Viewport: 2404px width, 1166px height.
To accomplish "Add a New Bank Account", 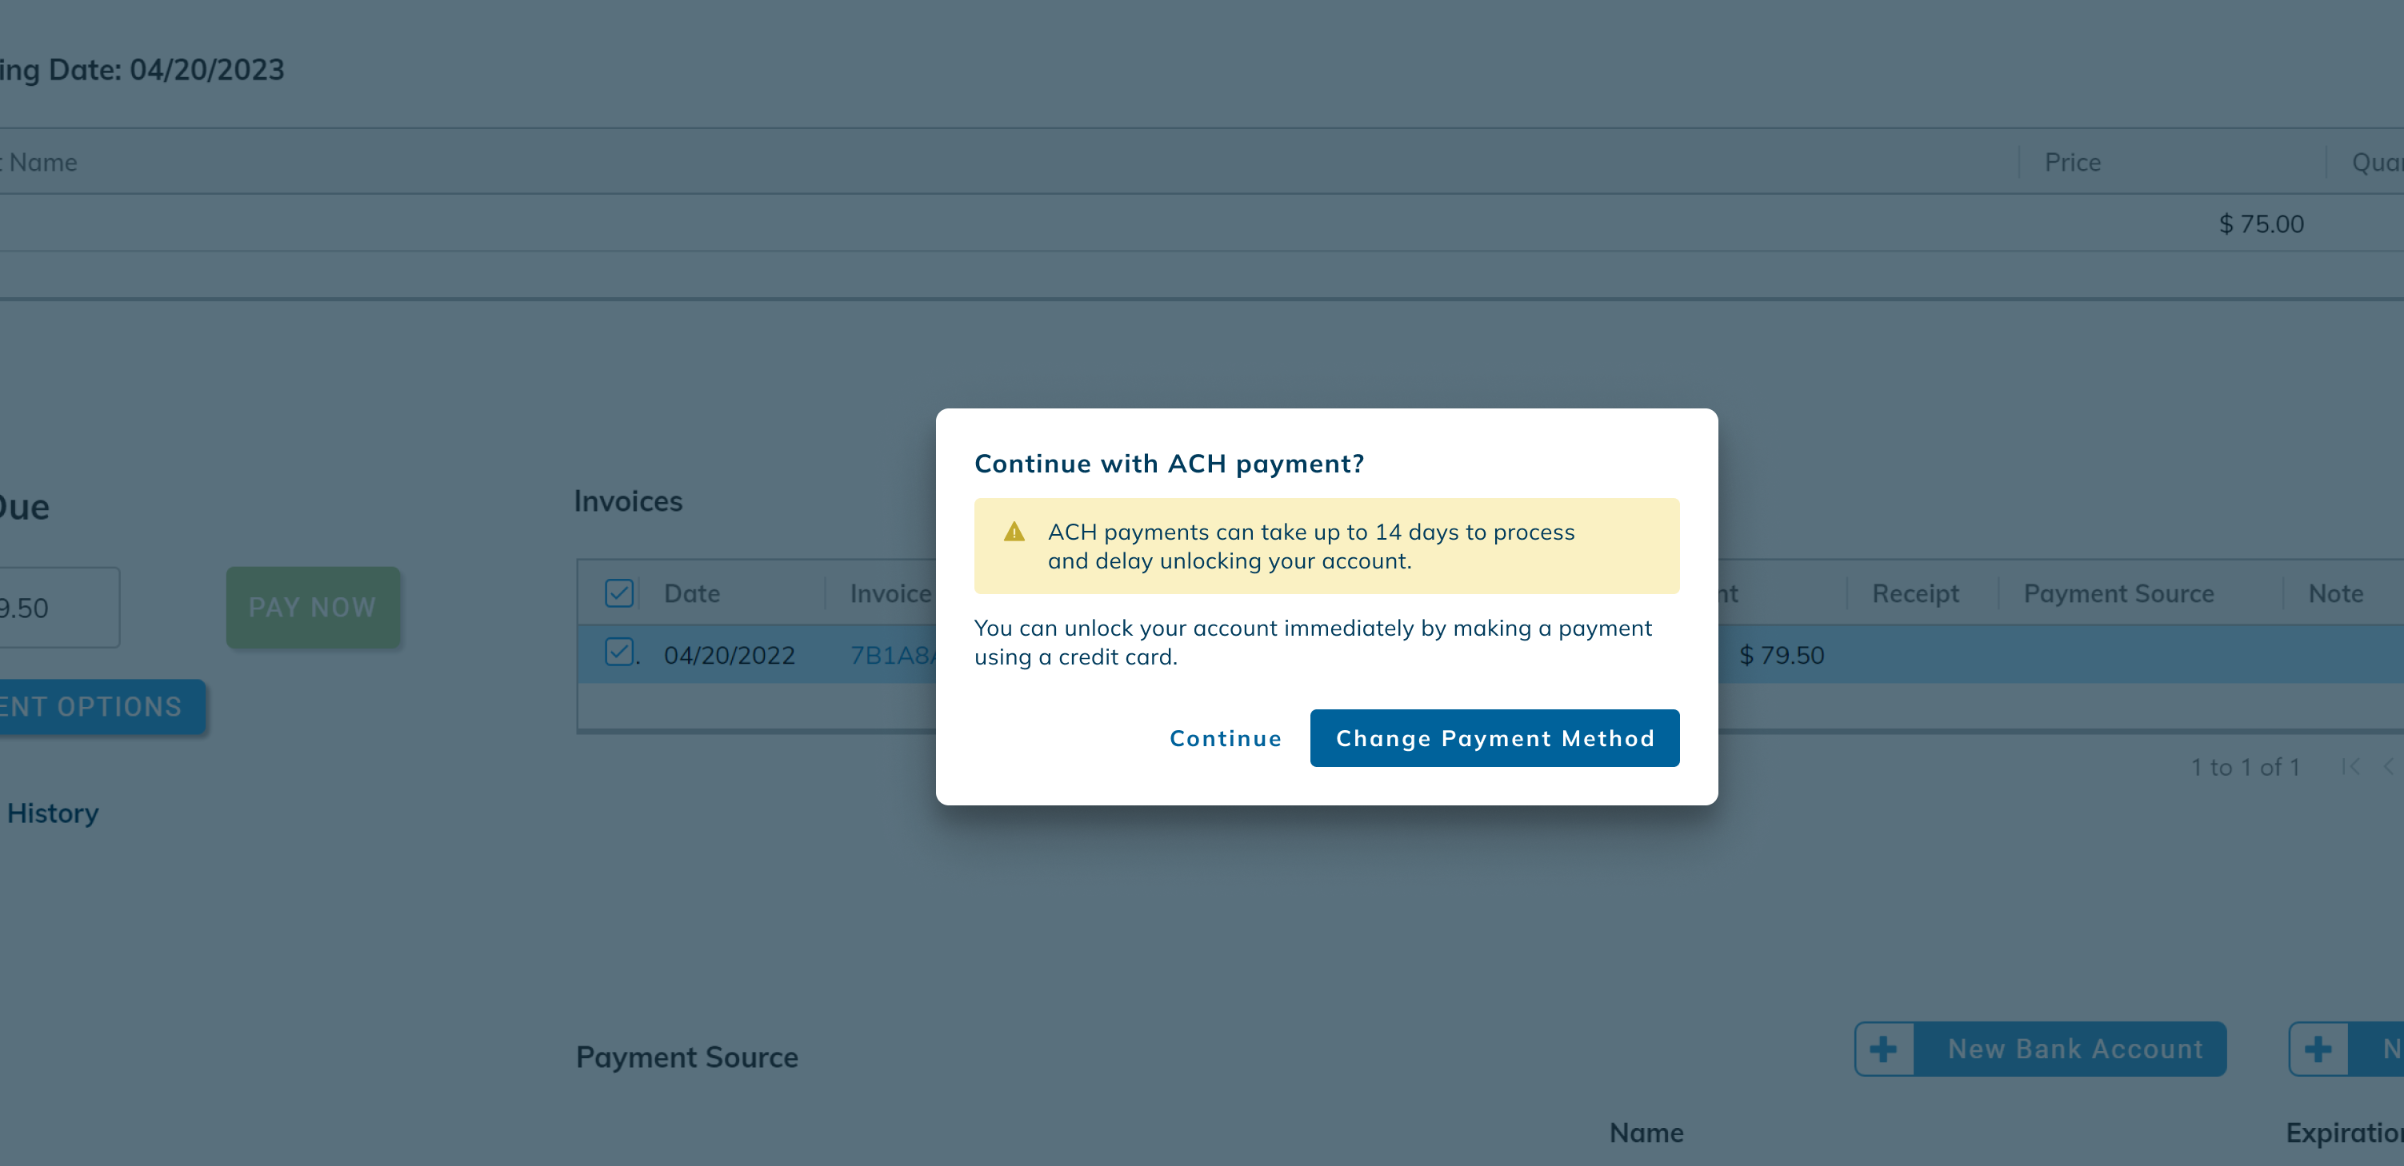I will point(2040,1049).
